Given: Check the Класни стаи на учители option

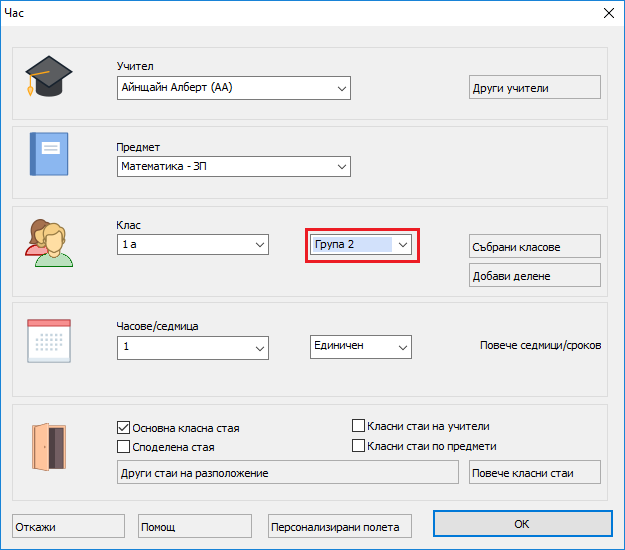Looking at the screenshot, I should [359, 426].
